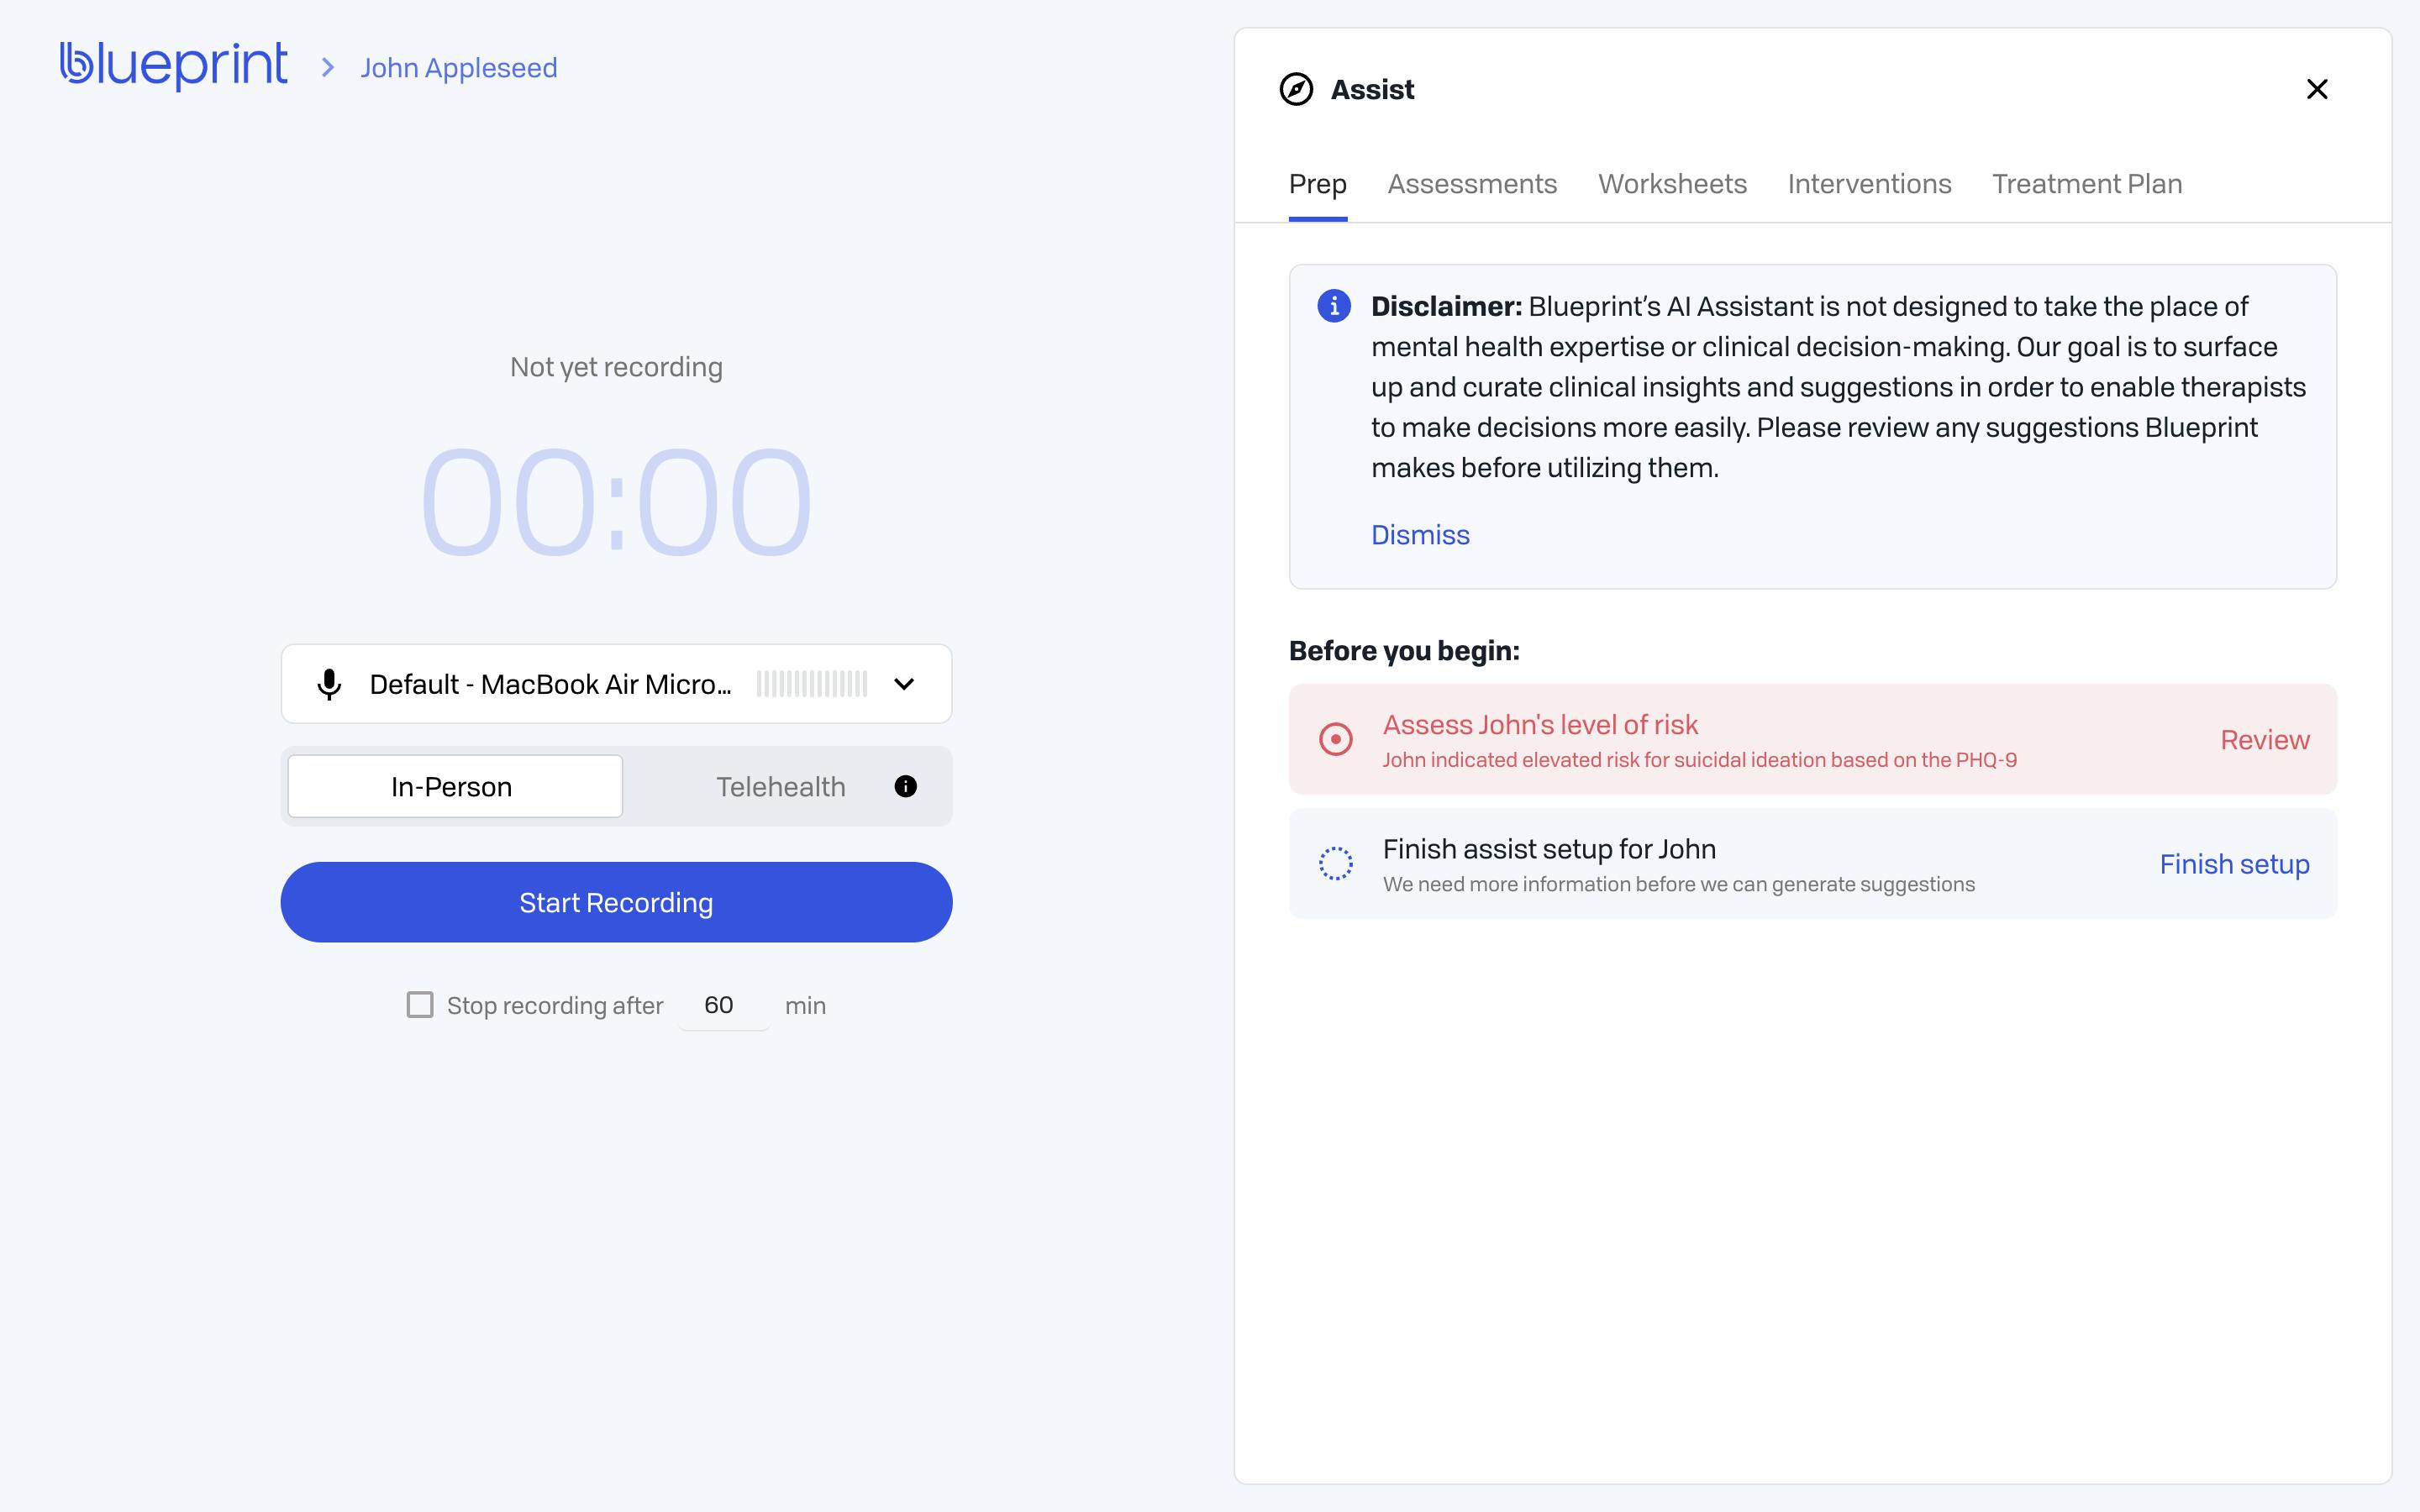Click the breadcrumb chevron arrow
This screenshot has width=2420, height=1512.
tap(327, 68)
